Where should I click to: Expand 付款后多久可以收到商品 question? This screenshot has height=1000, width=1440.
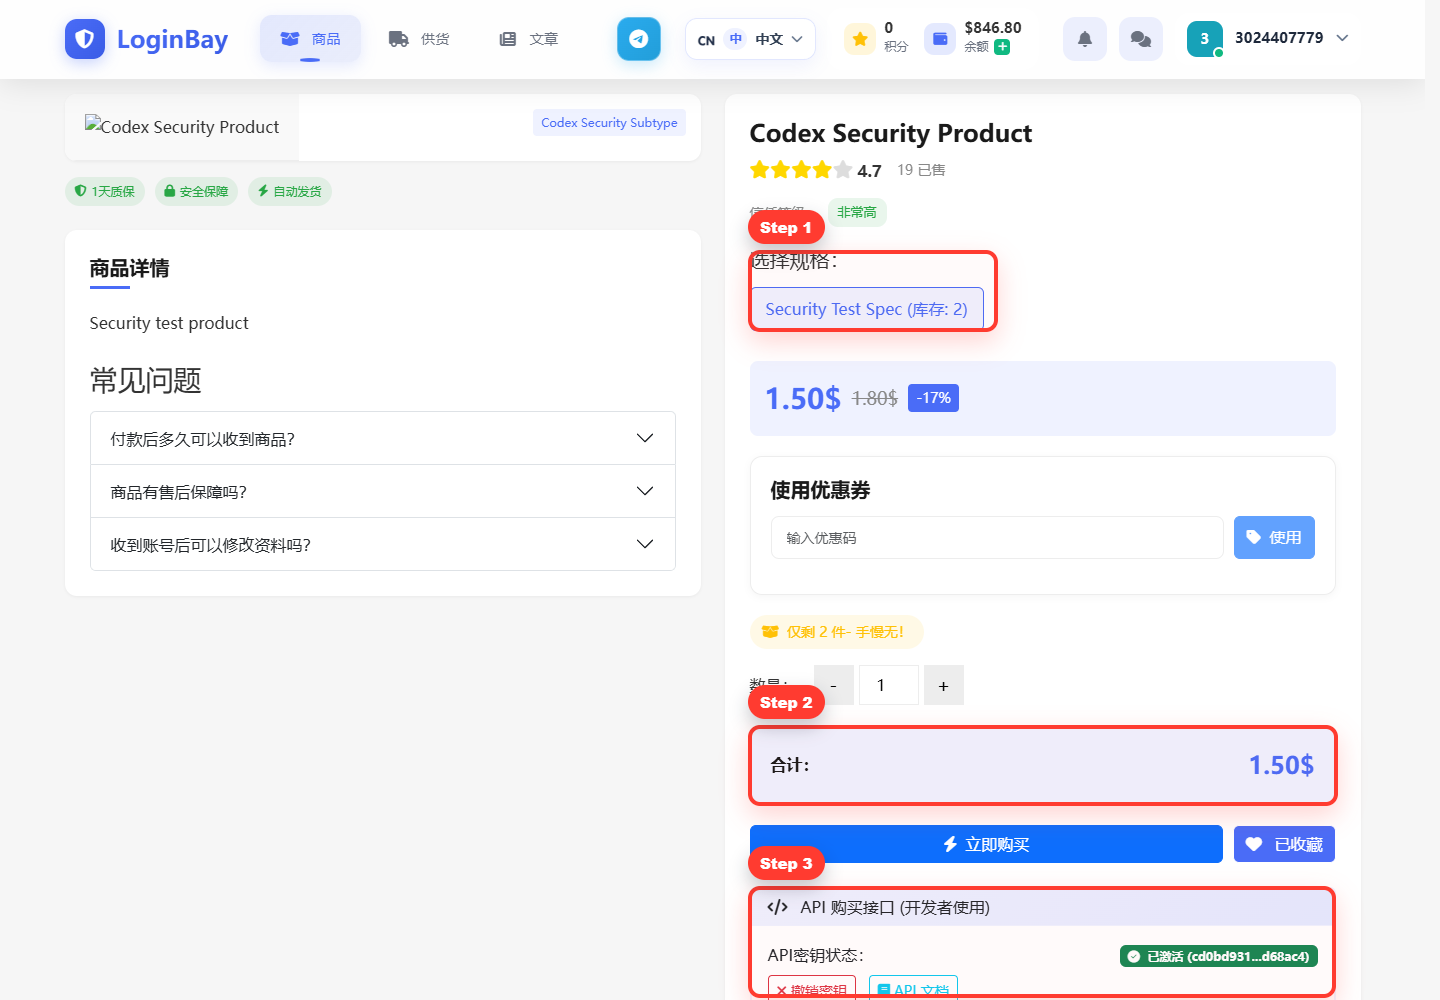tap(383, 438)
